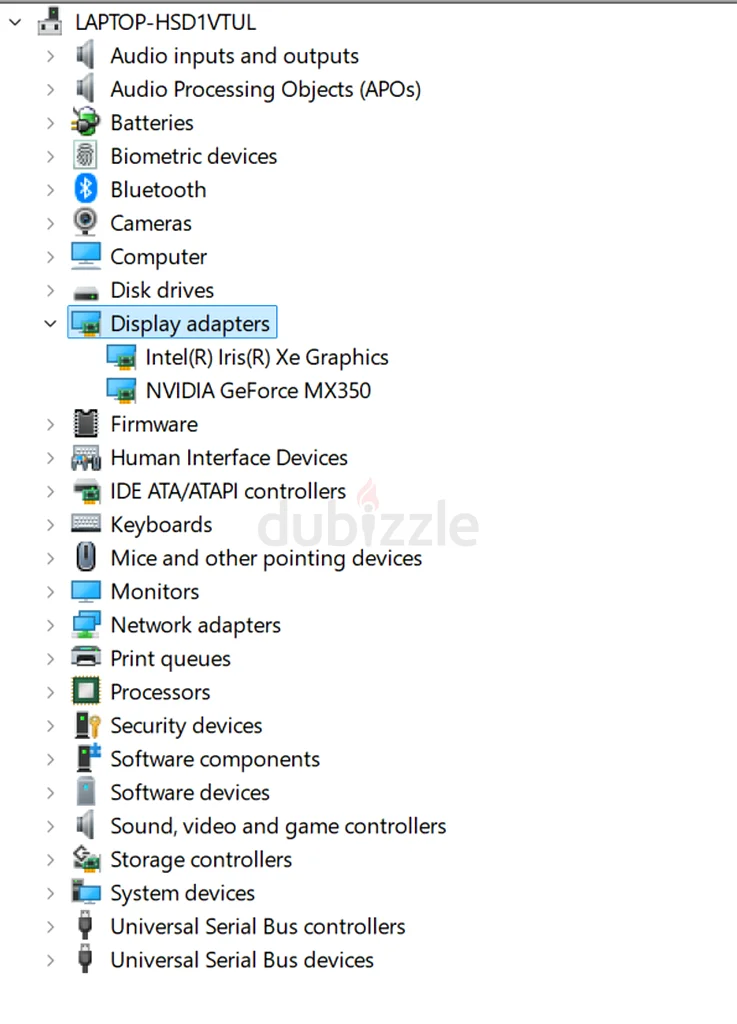
Task: Click the Print queues printer icon
Action: click(86, 657)
